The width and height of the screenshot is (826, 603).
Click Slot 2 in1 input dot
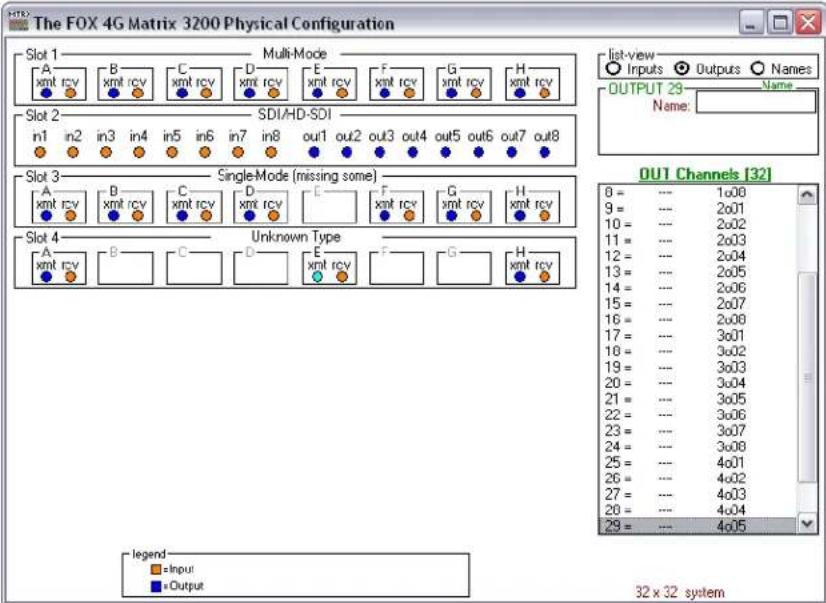coord(40,152)
